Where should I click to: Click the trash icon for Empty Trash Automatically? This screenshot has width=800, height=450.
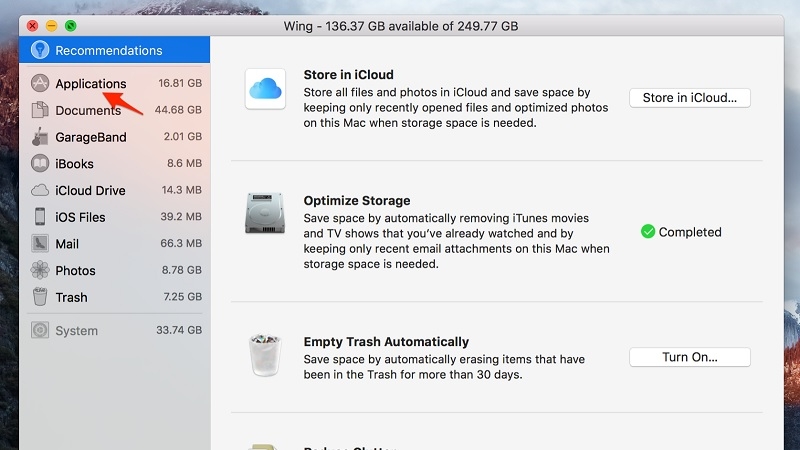pos(265,355)
